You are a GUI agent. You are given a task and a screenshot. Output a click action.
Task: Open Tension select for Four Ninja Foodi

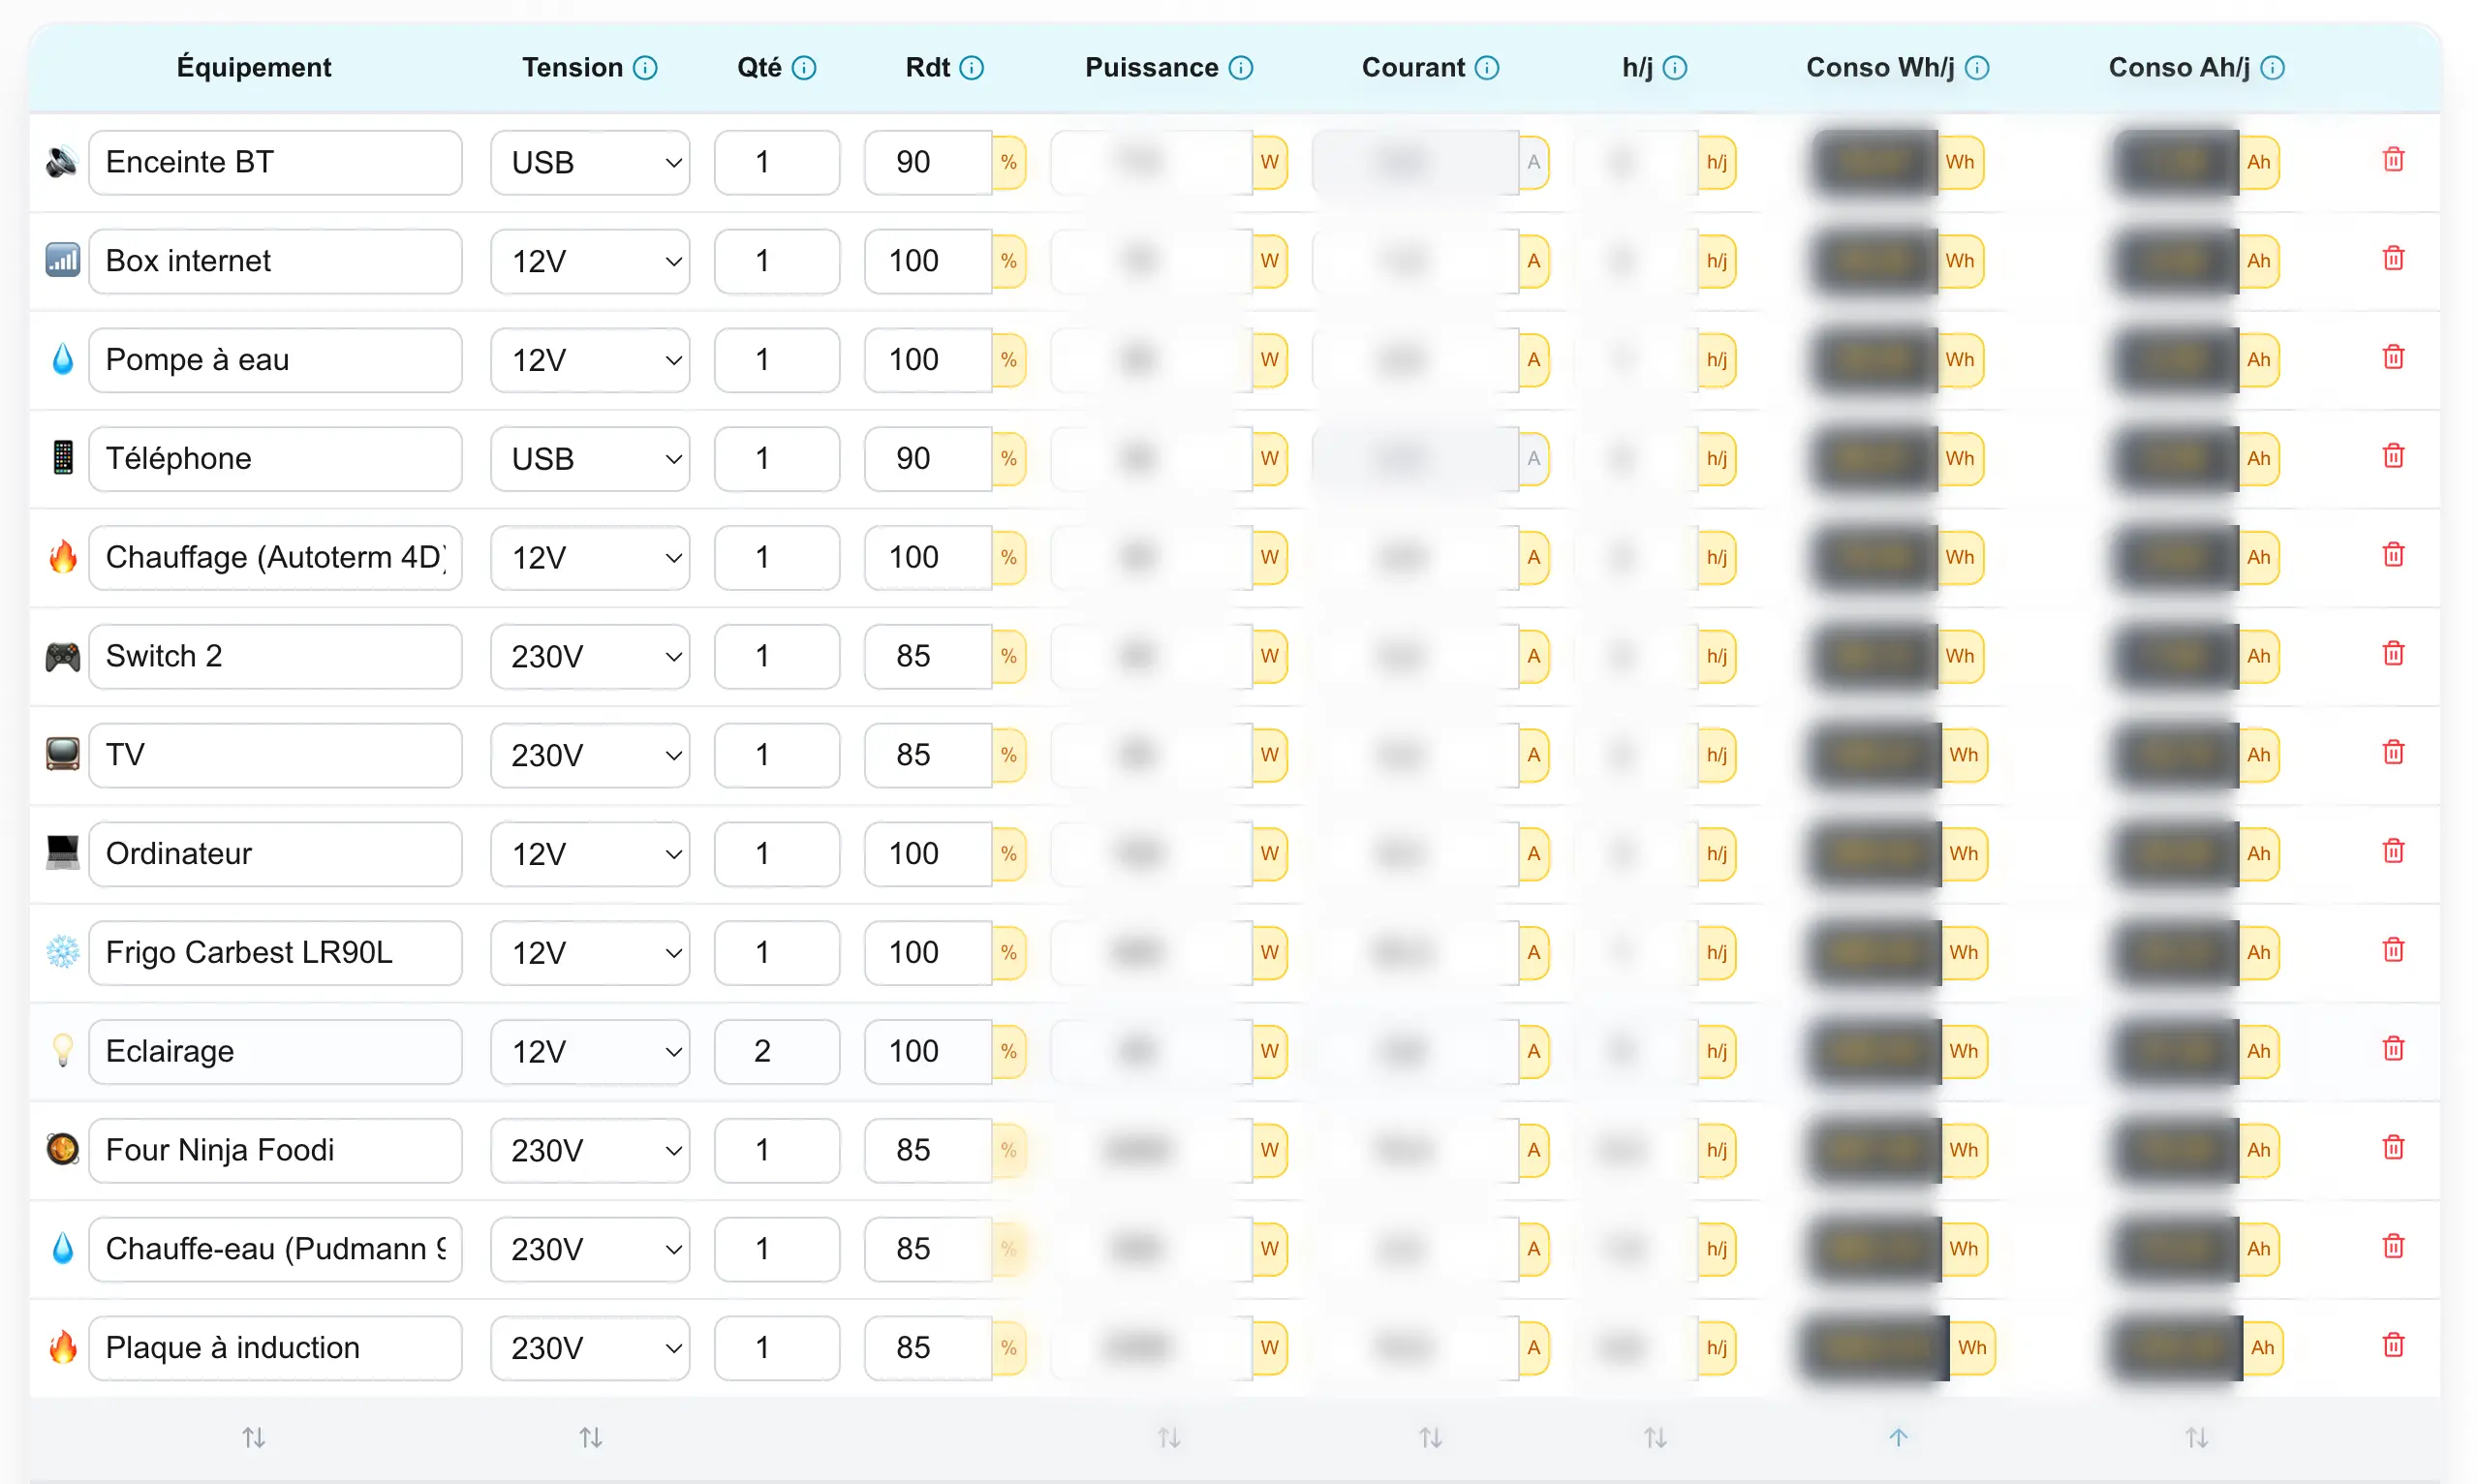tap(590, 1150)
